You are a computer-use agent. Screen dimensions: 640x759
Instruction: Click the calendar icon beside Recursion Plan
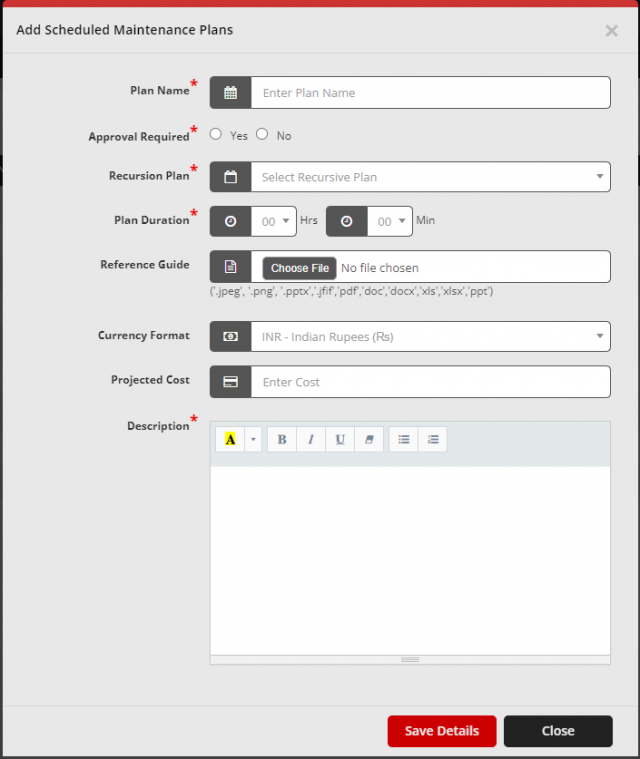230,177
